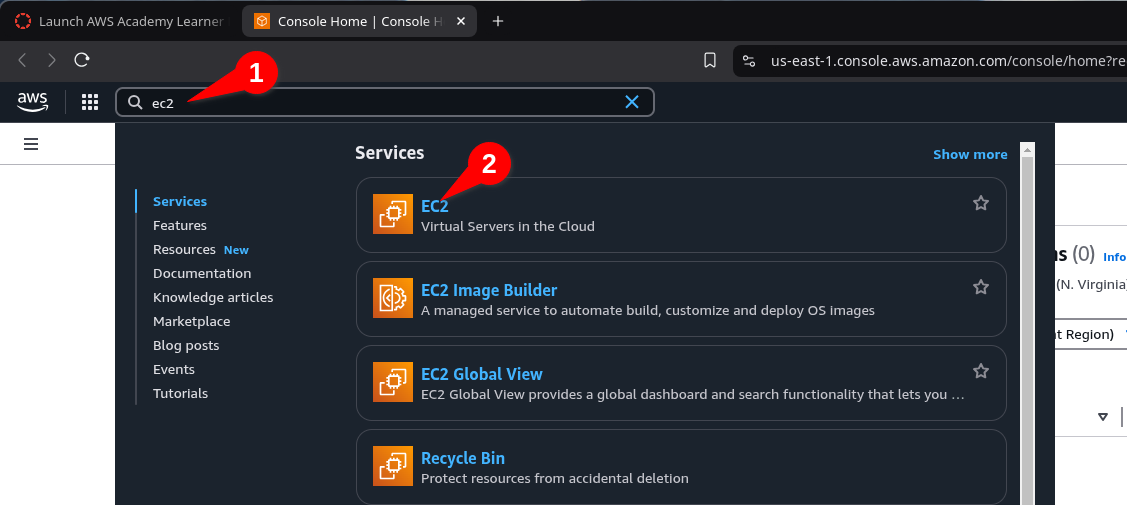Click the AWS logo home icon

32,102
